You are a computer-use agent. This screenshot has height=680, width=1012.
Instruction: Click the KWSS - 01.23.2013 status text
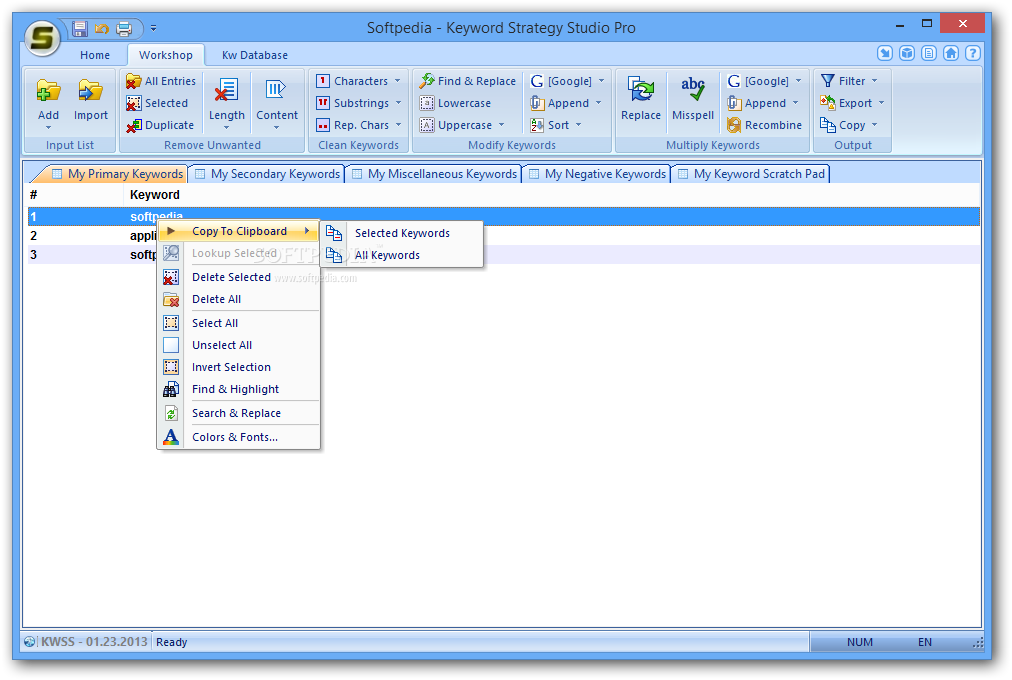point(94,642)
